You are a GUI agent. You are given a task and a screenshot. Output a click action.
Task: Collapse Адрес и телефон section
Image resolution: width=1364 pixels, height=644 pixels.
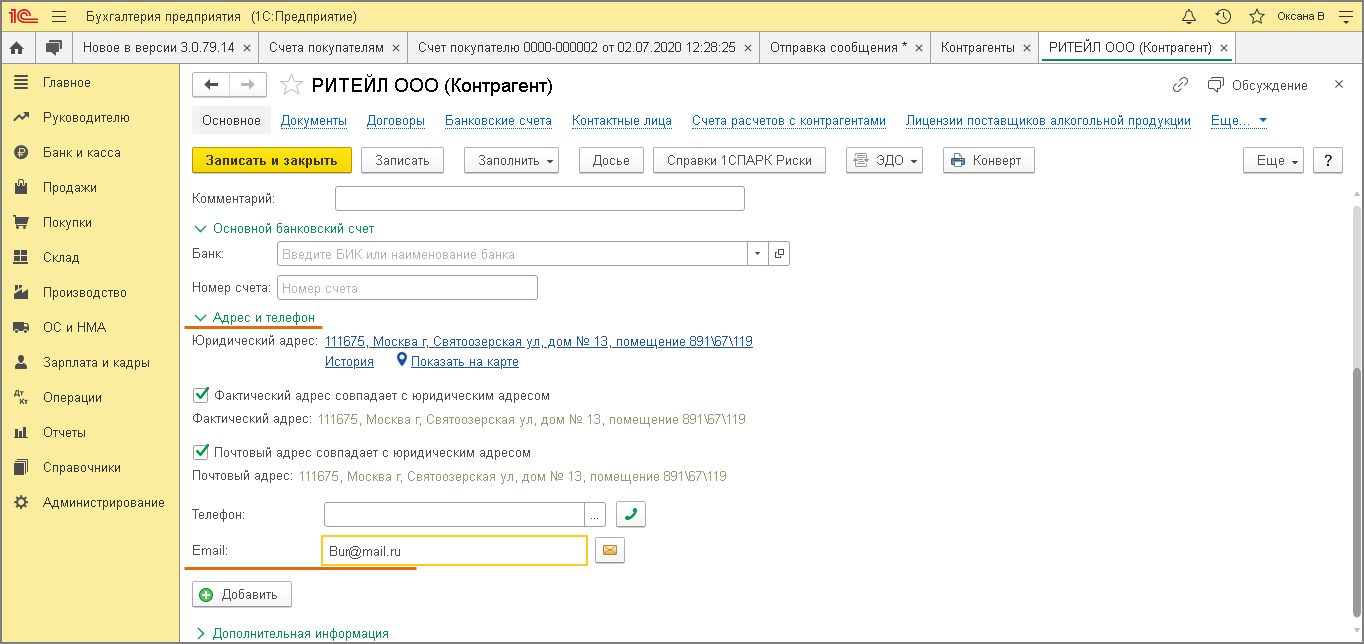(x=254, y=317)
